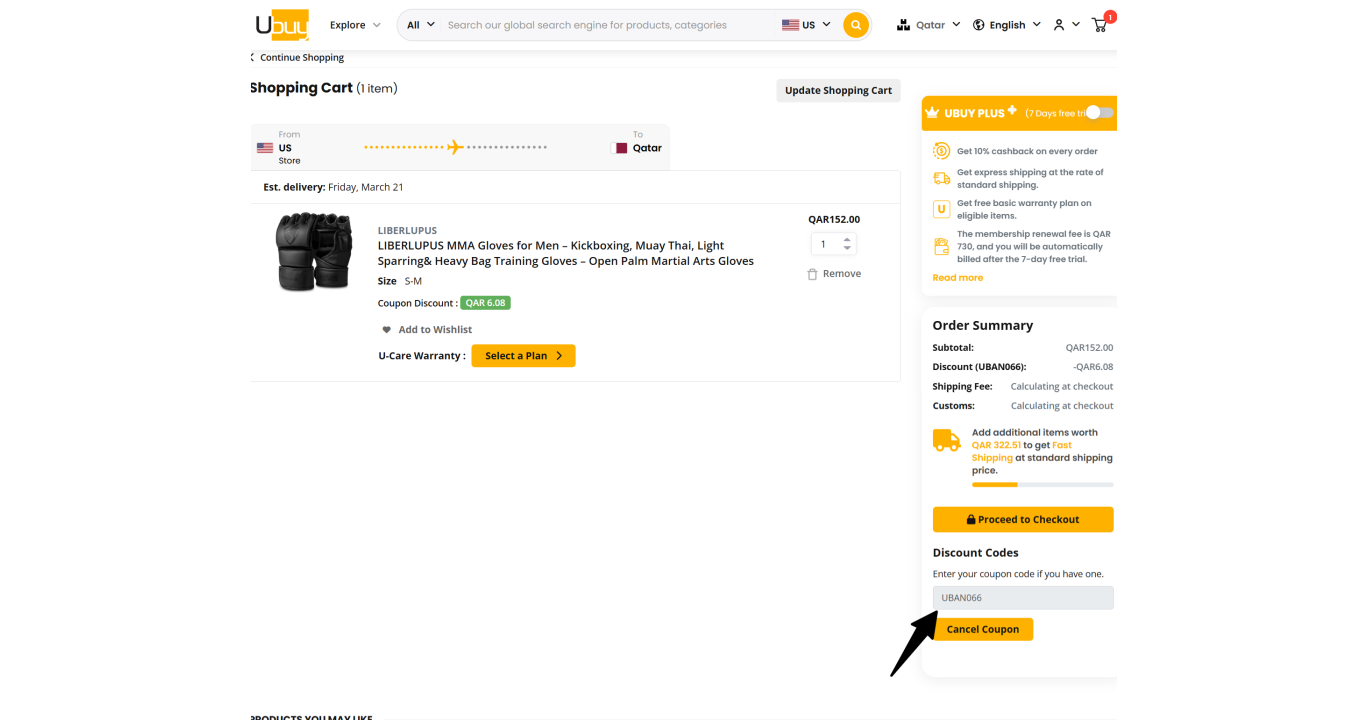Click Select a Plan warranty button

[523, 356]
